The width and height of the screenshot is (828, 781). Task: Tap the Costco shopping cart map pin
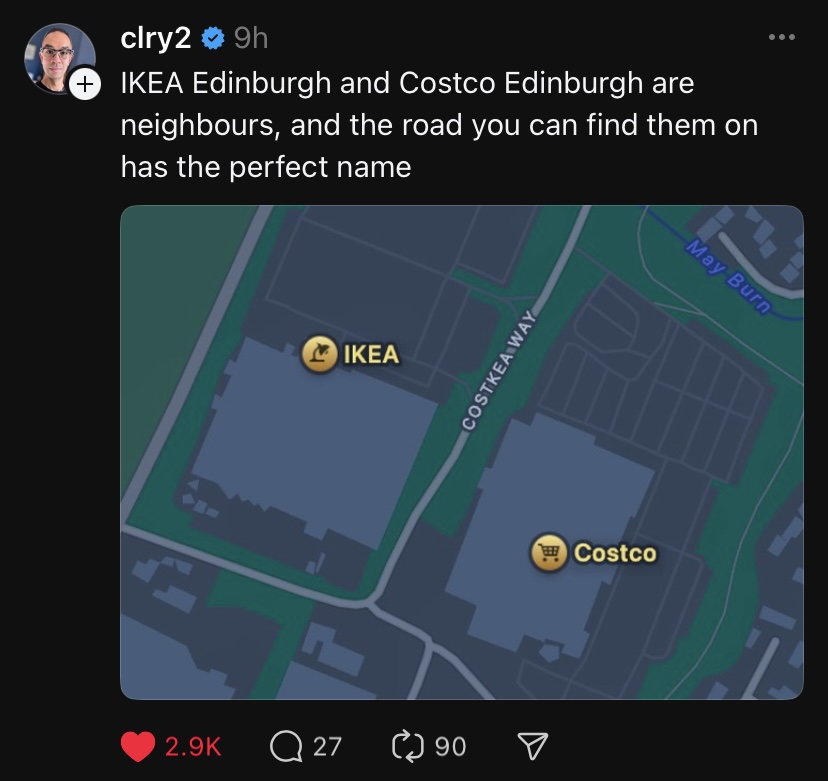(x=549, y=552)
